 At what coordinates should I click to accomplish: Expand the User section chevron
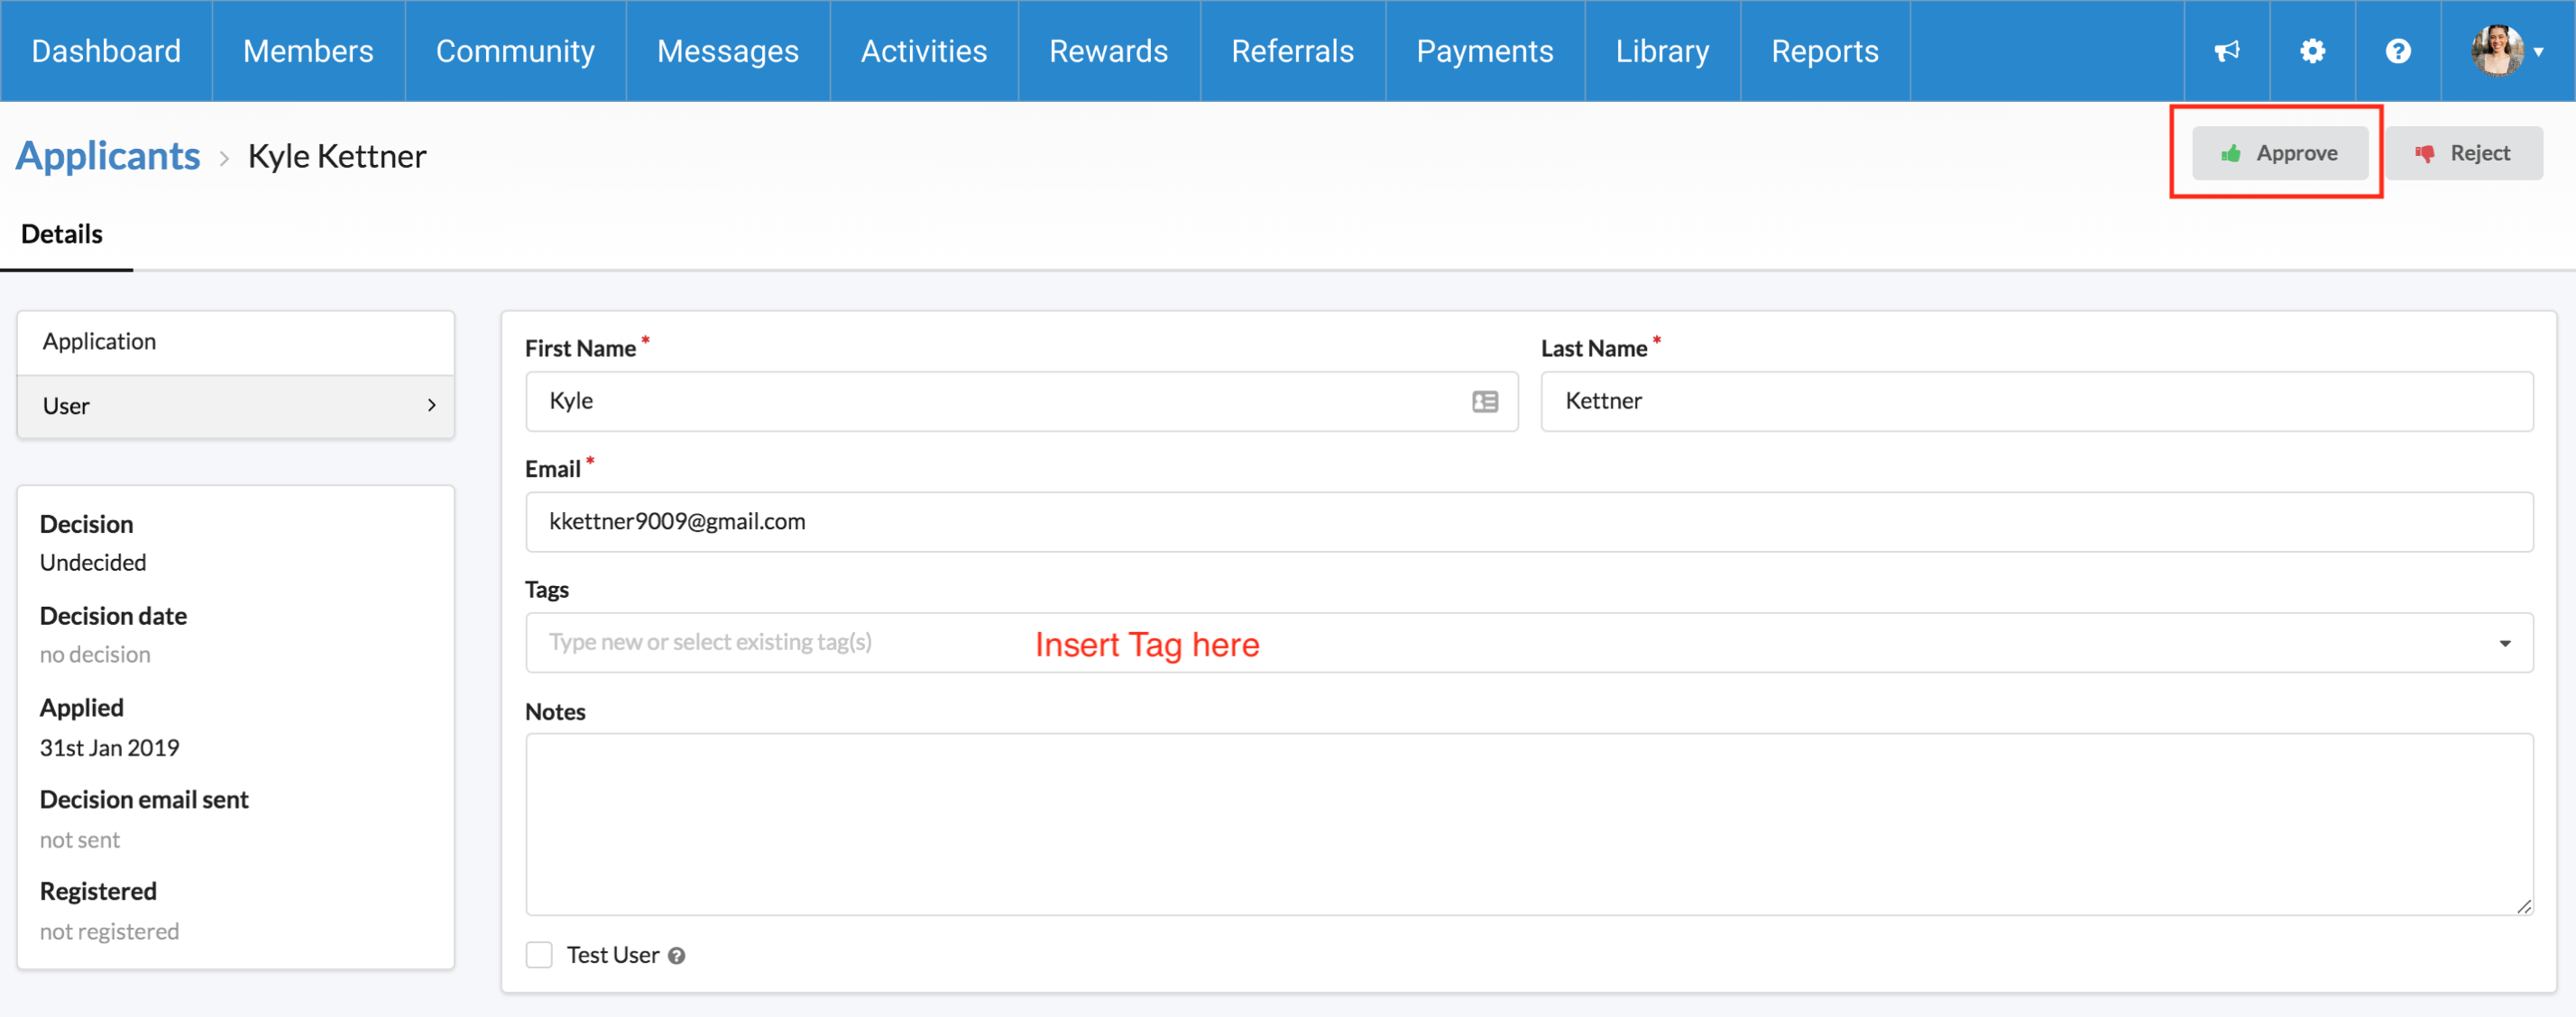coord(432,405)
